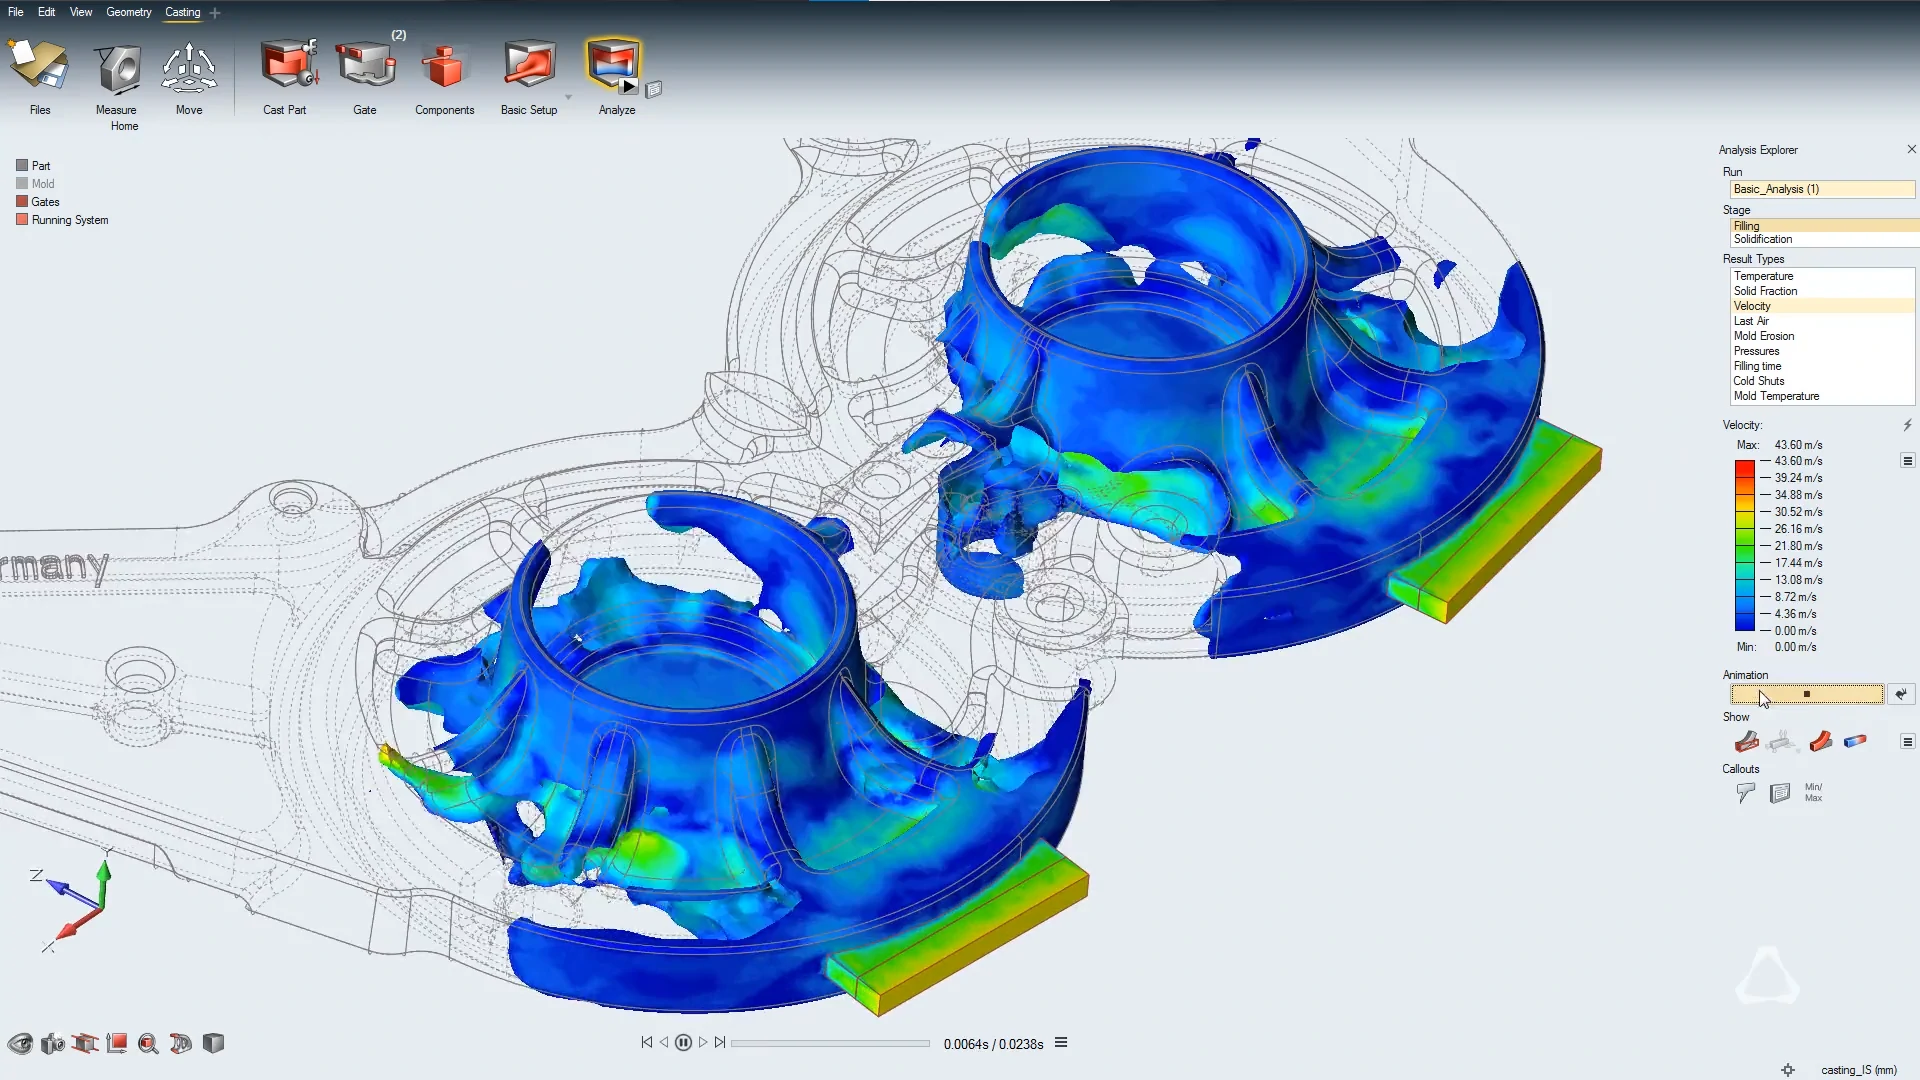Screen dimensions: 1920x1080
Task: Open the velocity legend options menu
Action: [x=1907, y=461]
